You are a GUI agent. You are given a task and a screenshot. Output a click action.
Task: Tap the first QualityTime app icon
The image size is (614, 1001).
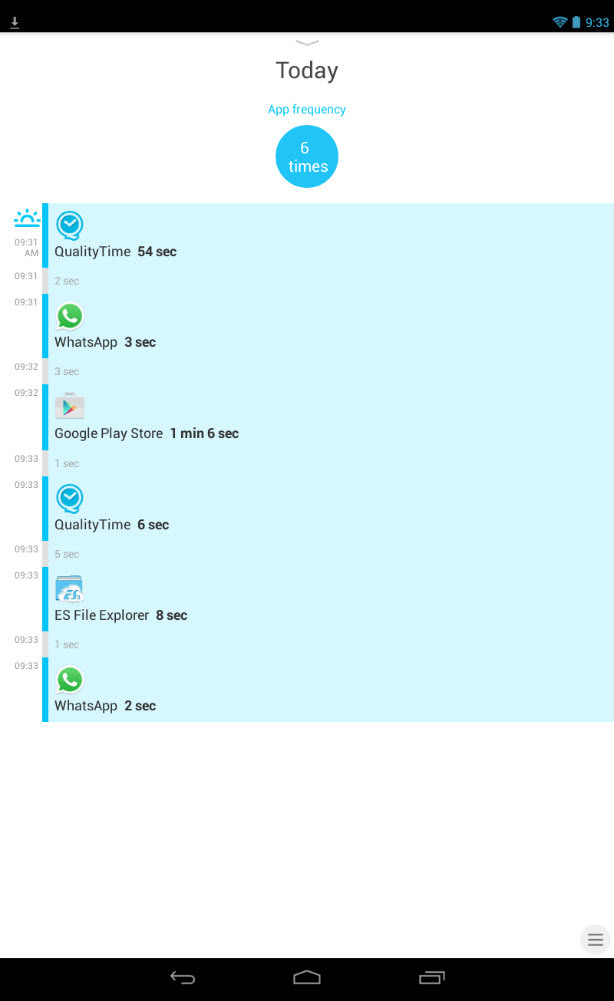(x=70, y=225)
